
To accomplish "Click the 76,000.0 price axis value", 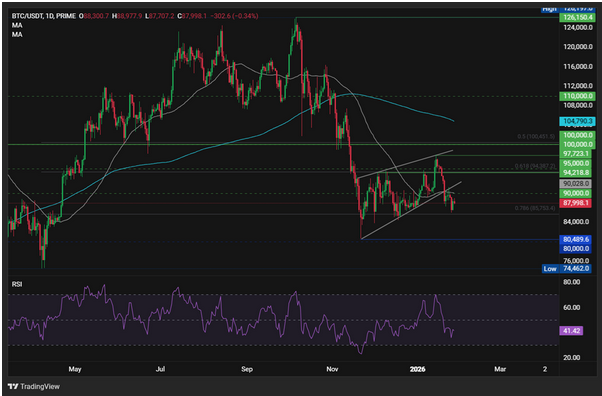I will [x=576, y=261].
